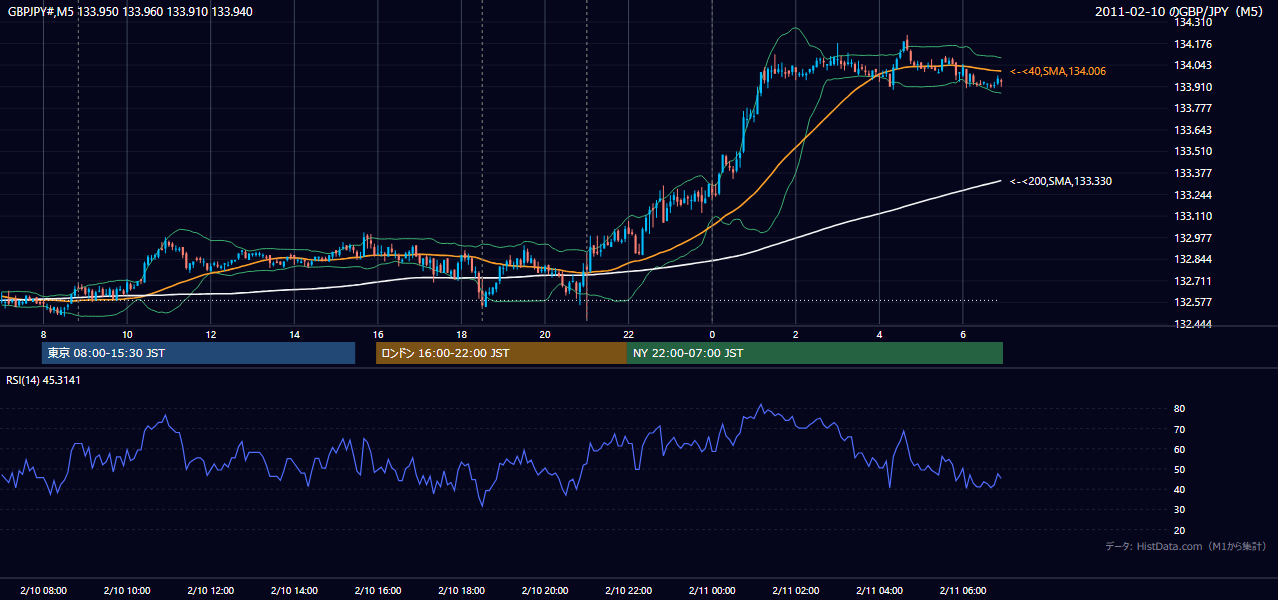The width and height of the screenshot is (1278, 600).
Task: Click the 2/10 22:00 date axis label
Action: tap(628, 591)
